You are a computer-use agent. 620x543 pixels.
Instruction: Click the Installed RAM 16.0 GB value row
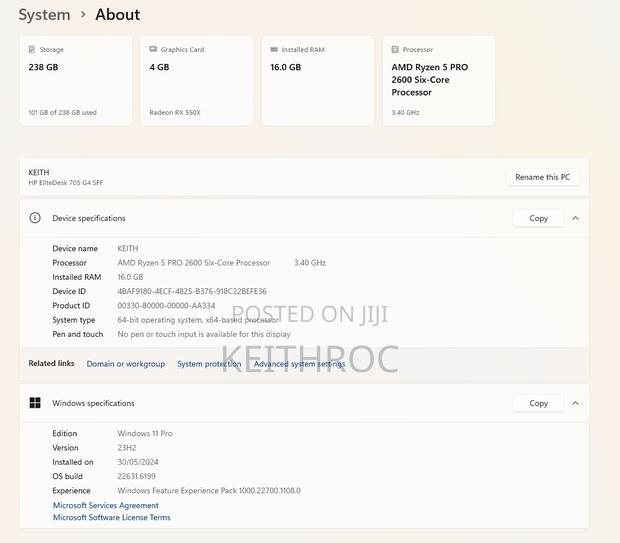click(130, 277)
